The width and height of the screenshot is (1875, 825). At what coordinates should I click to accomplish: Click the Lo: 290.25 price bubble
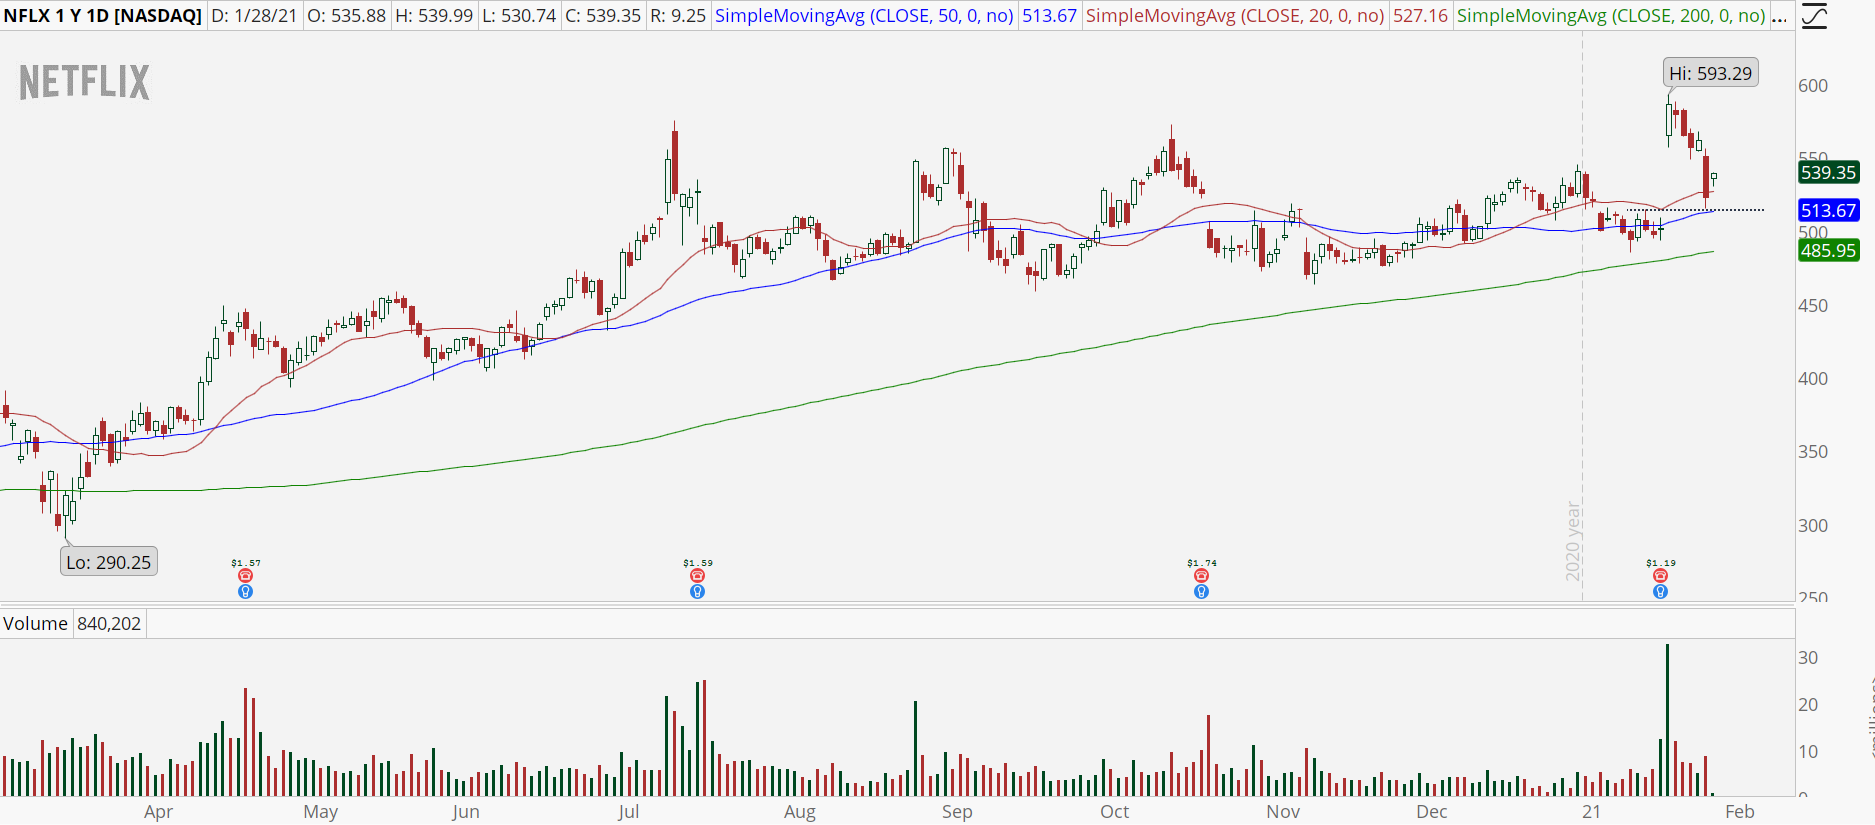[x=109, y=562]
